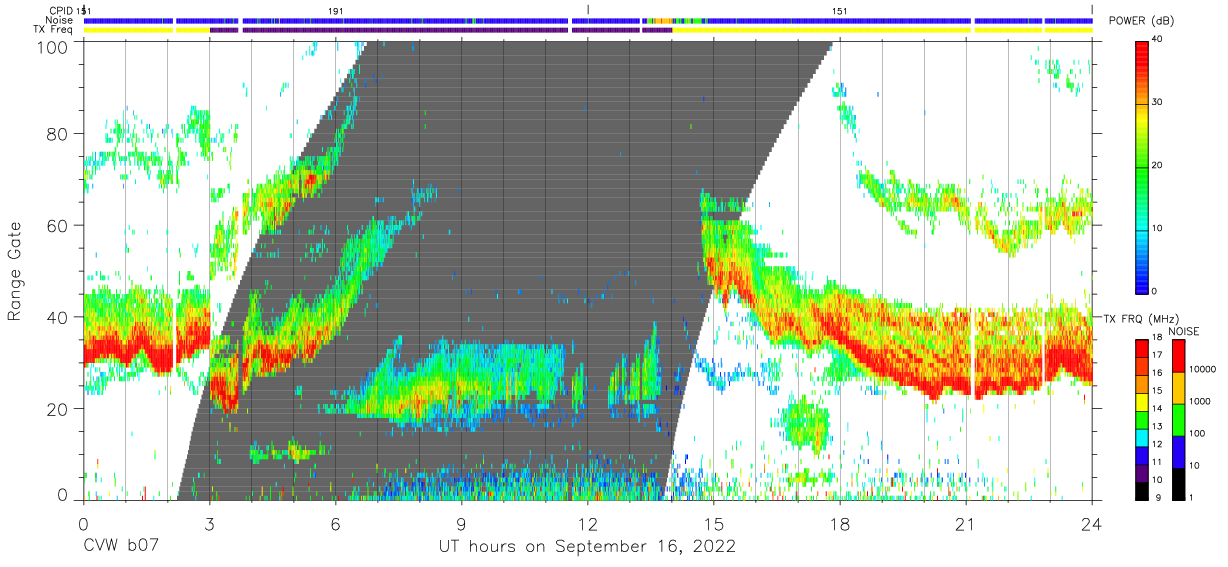The width and height of the screenshot is (1228, 567).
Task: Select the 'NOISE' legend title
Action: 1183,331
